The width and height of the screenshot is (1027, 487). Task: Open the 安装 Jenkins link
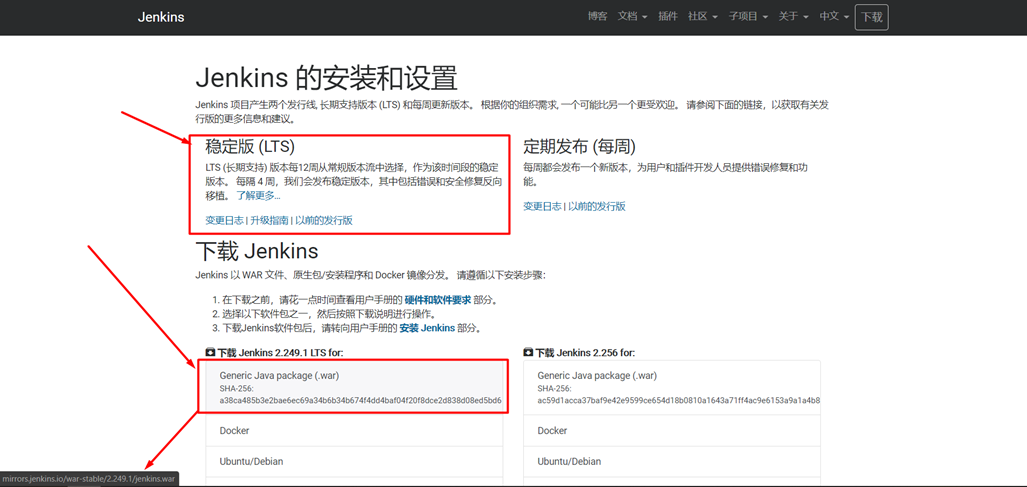(x=427, y=328)
